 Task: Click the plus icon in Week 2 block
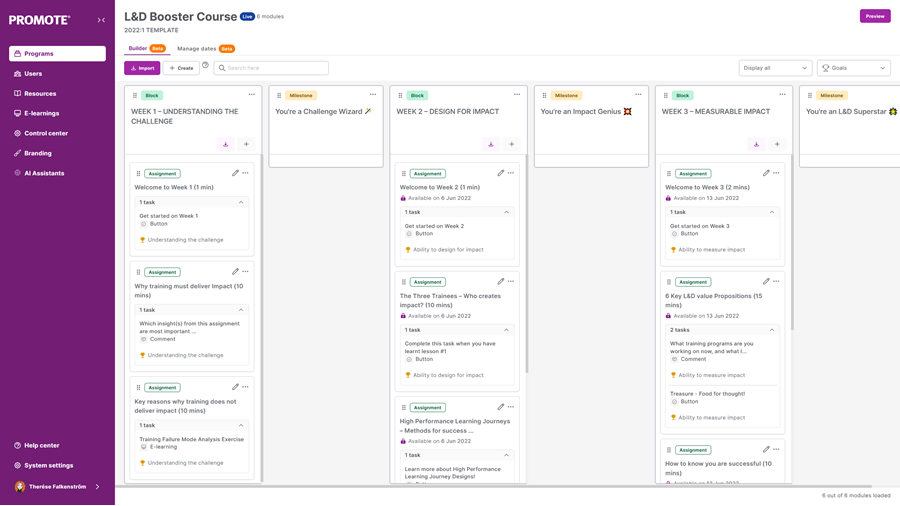coord(511,144)
